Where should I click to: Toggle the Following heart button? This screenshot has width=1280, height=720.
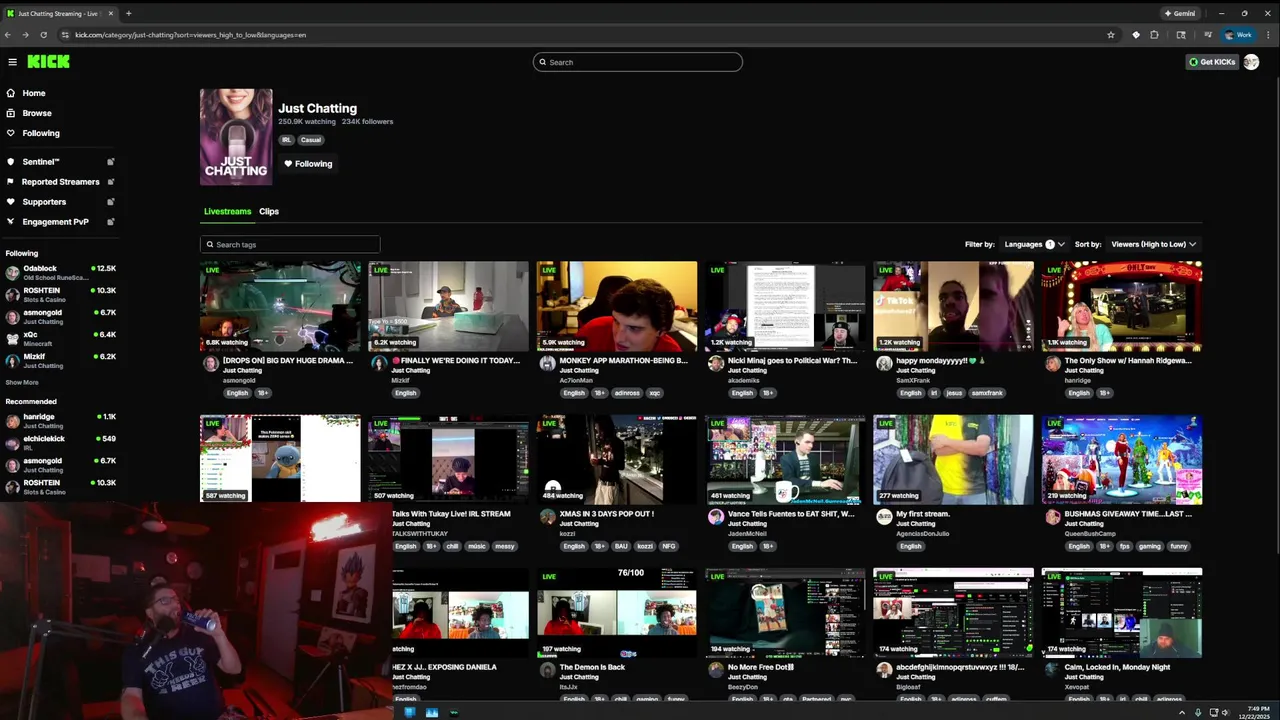pos(308,164)
